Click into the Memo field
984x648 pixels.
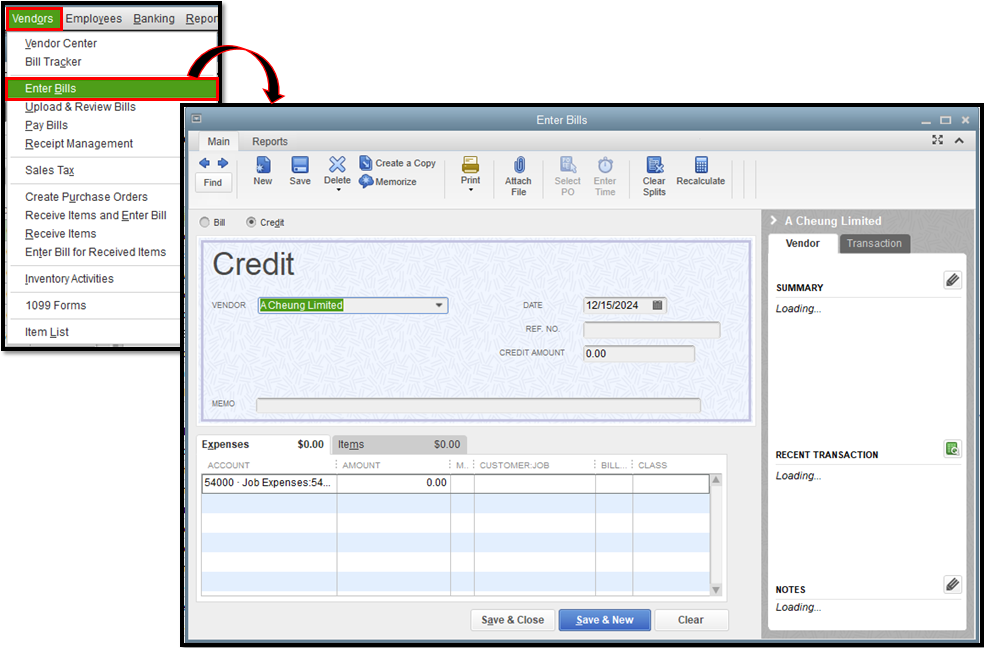click(x=478, y=405)
